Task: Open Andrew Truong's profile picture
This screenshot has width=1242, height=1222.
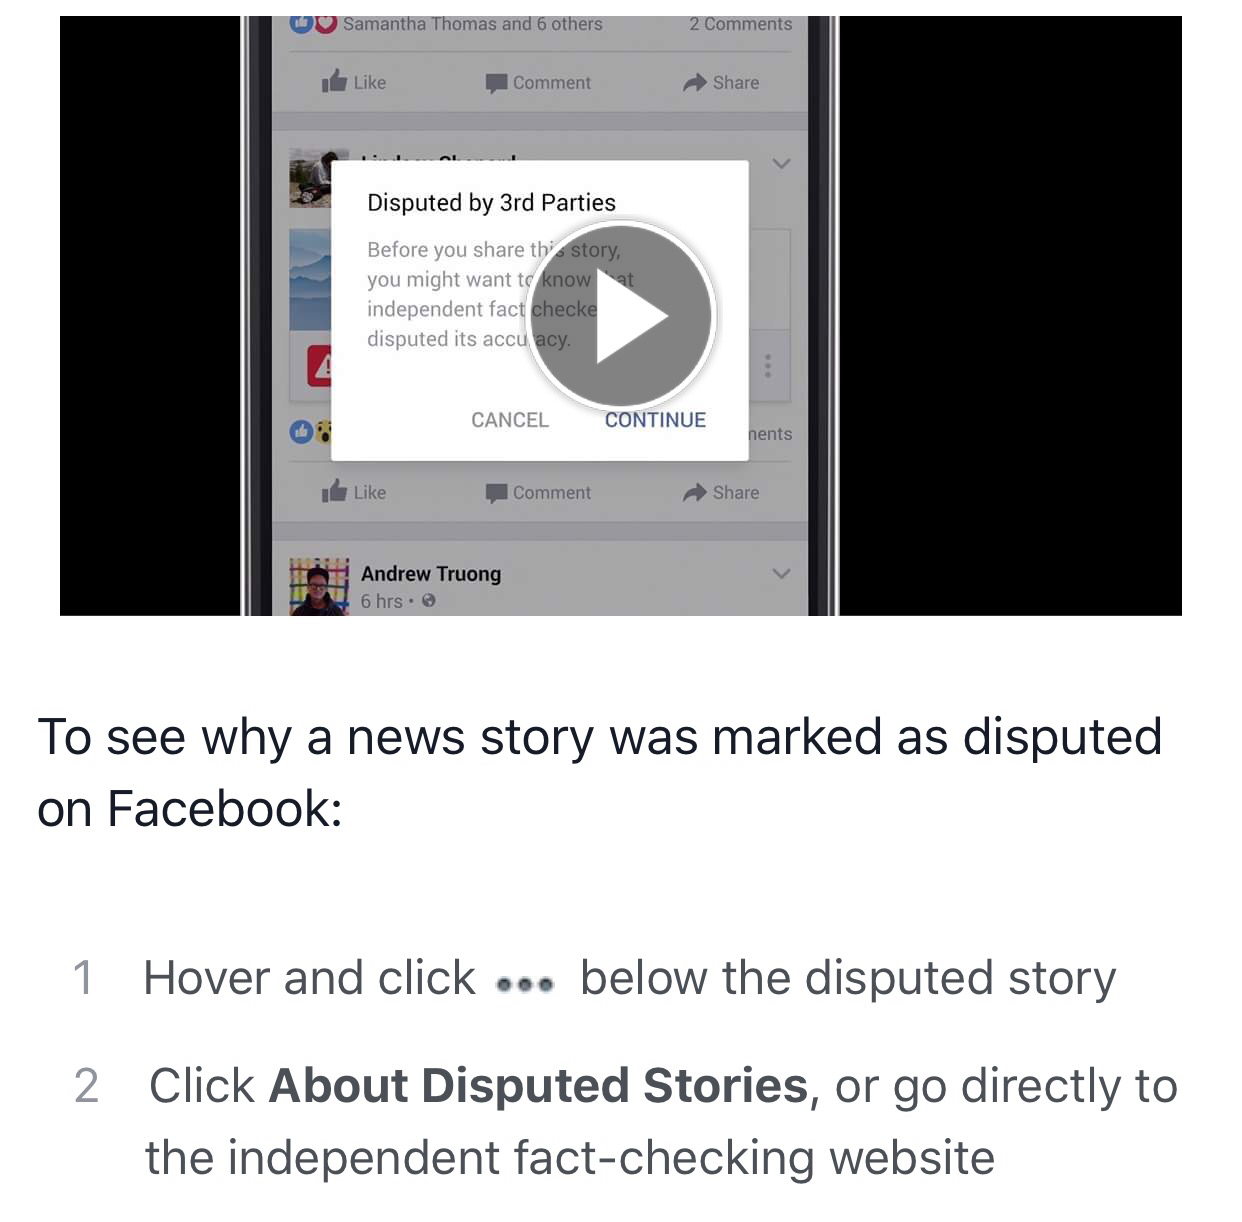Action: (319, 586)
